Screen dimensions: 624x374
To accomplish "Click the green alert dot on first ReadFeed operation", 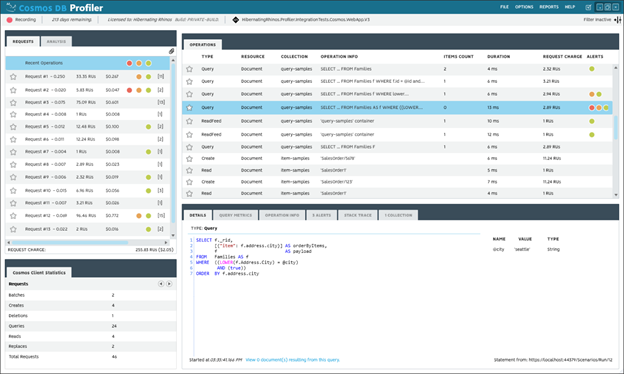I will 592,121.
